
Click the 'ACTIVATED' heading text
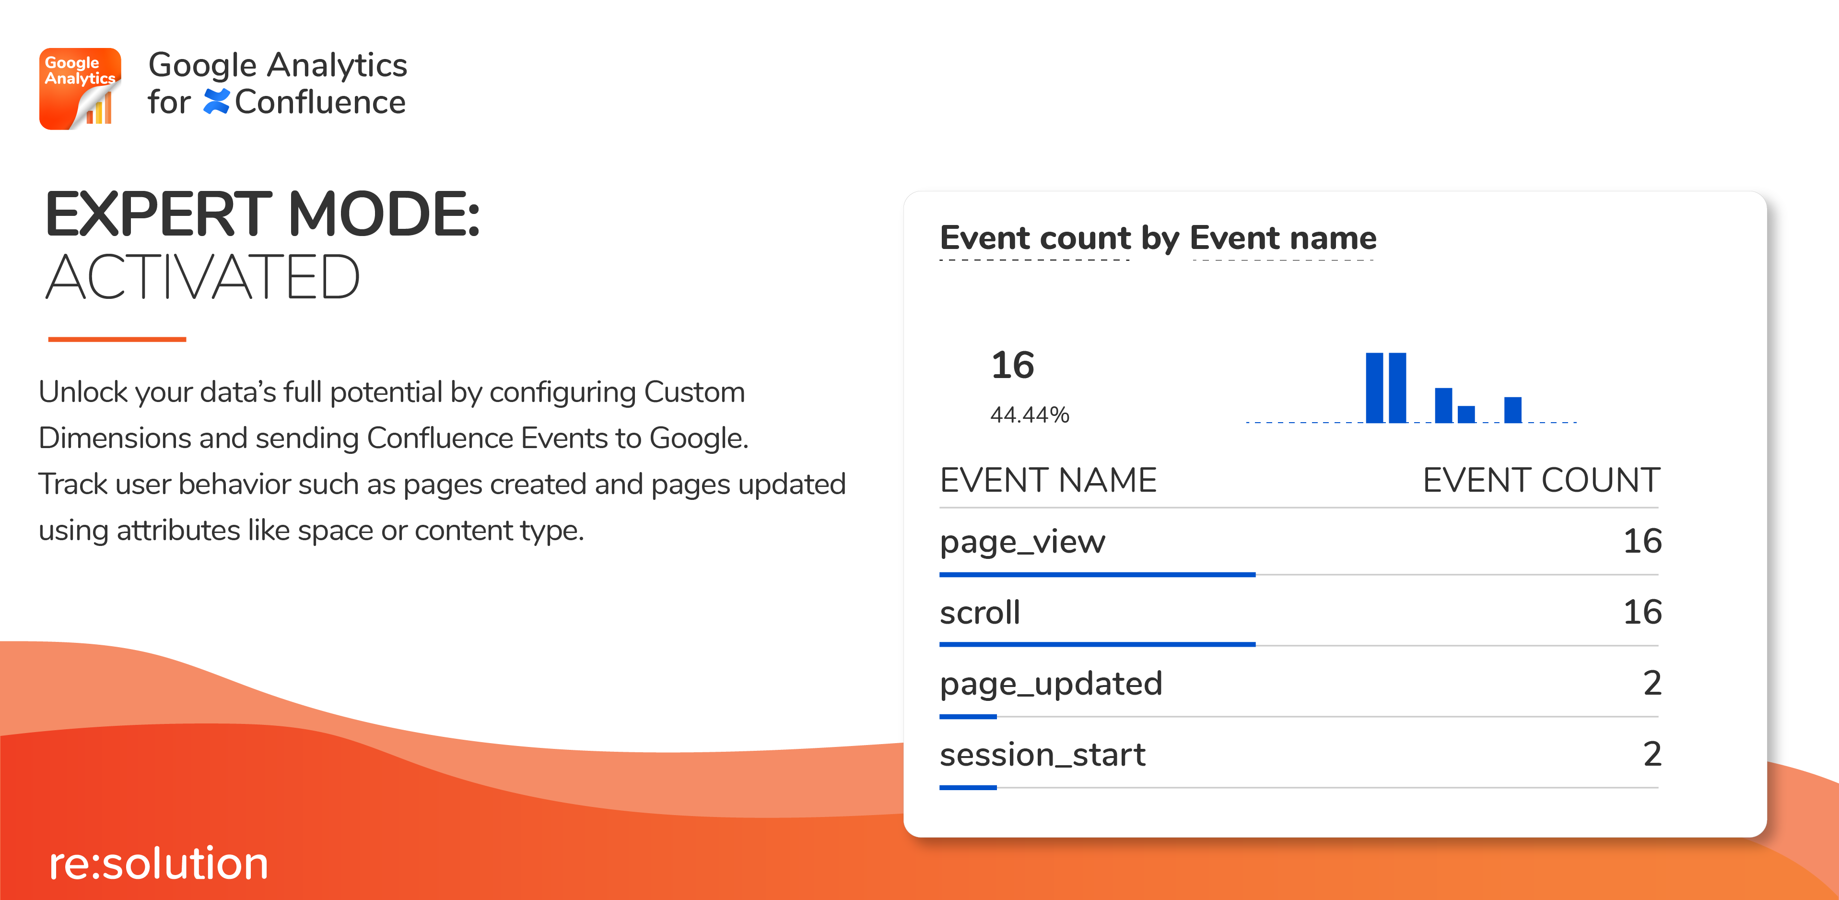[202, 277]
